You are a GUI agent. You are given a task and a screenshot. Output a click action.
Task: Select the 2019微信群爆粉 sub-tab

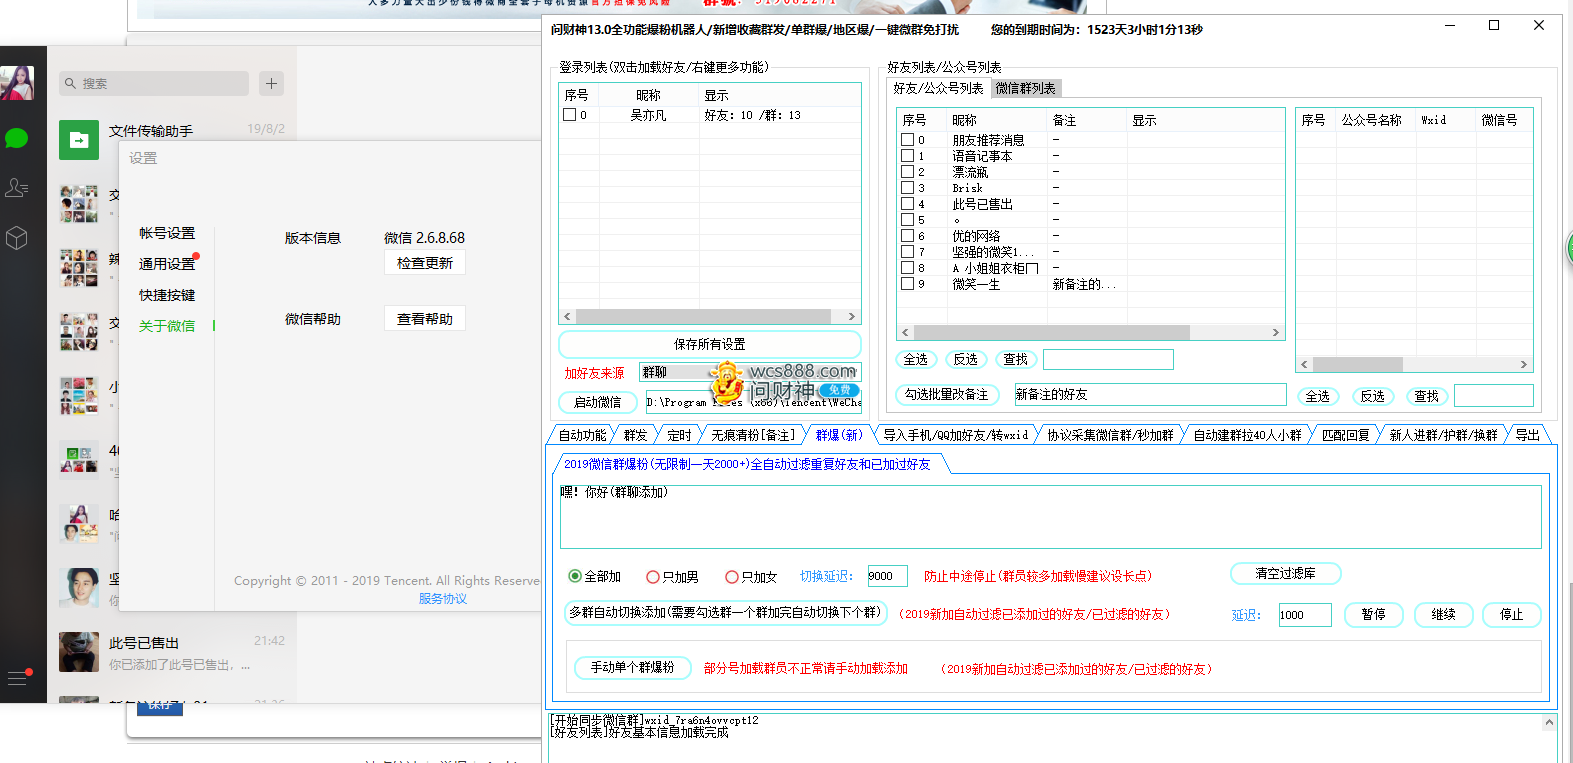pyautogui.click(x=747, y=464)
